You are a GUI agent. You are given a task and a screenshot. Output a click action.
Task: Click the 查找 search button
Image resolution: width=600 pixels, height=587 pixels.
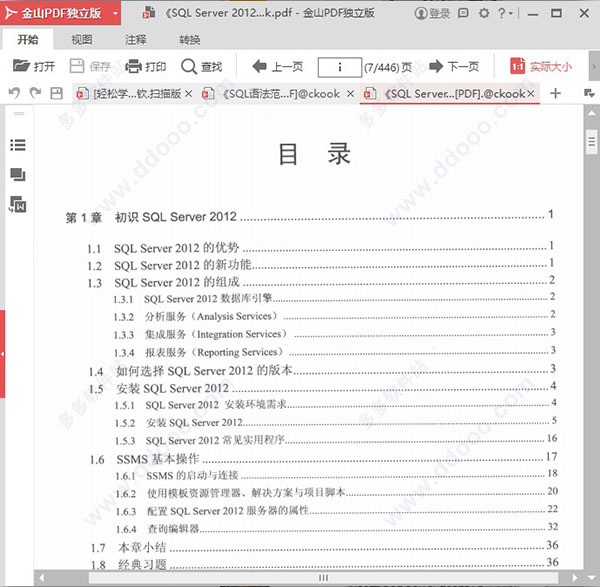pyautogui.click(x=202, y=67)
